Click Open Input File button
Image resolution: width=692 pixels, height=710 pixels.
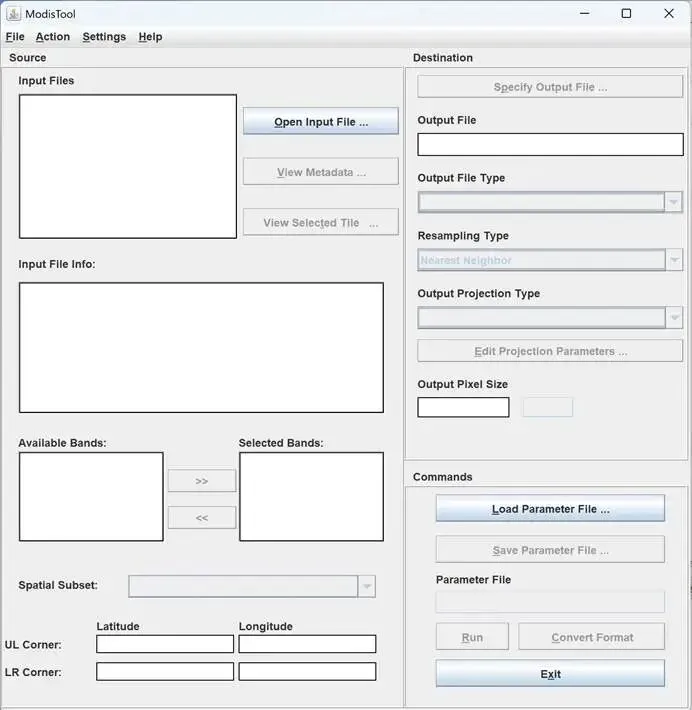pyautogui.click(x=321, y=121)
